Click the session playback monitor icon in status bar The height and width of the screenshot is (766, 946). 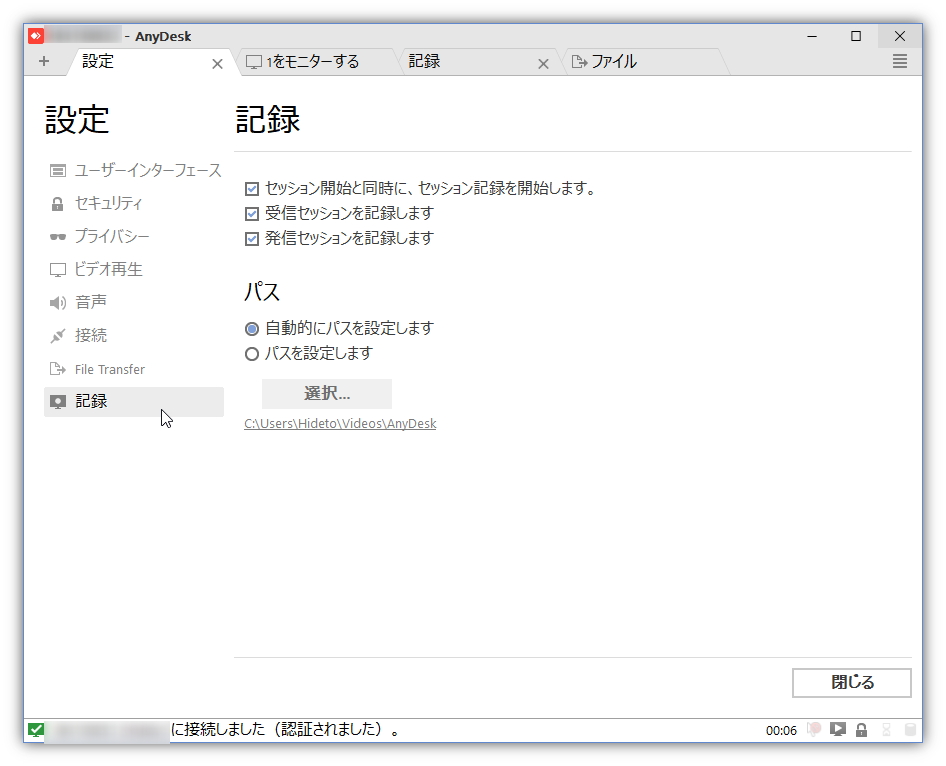coord(838,730)
